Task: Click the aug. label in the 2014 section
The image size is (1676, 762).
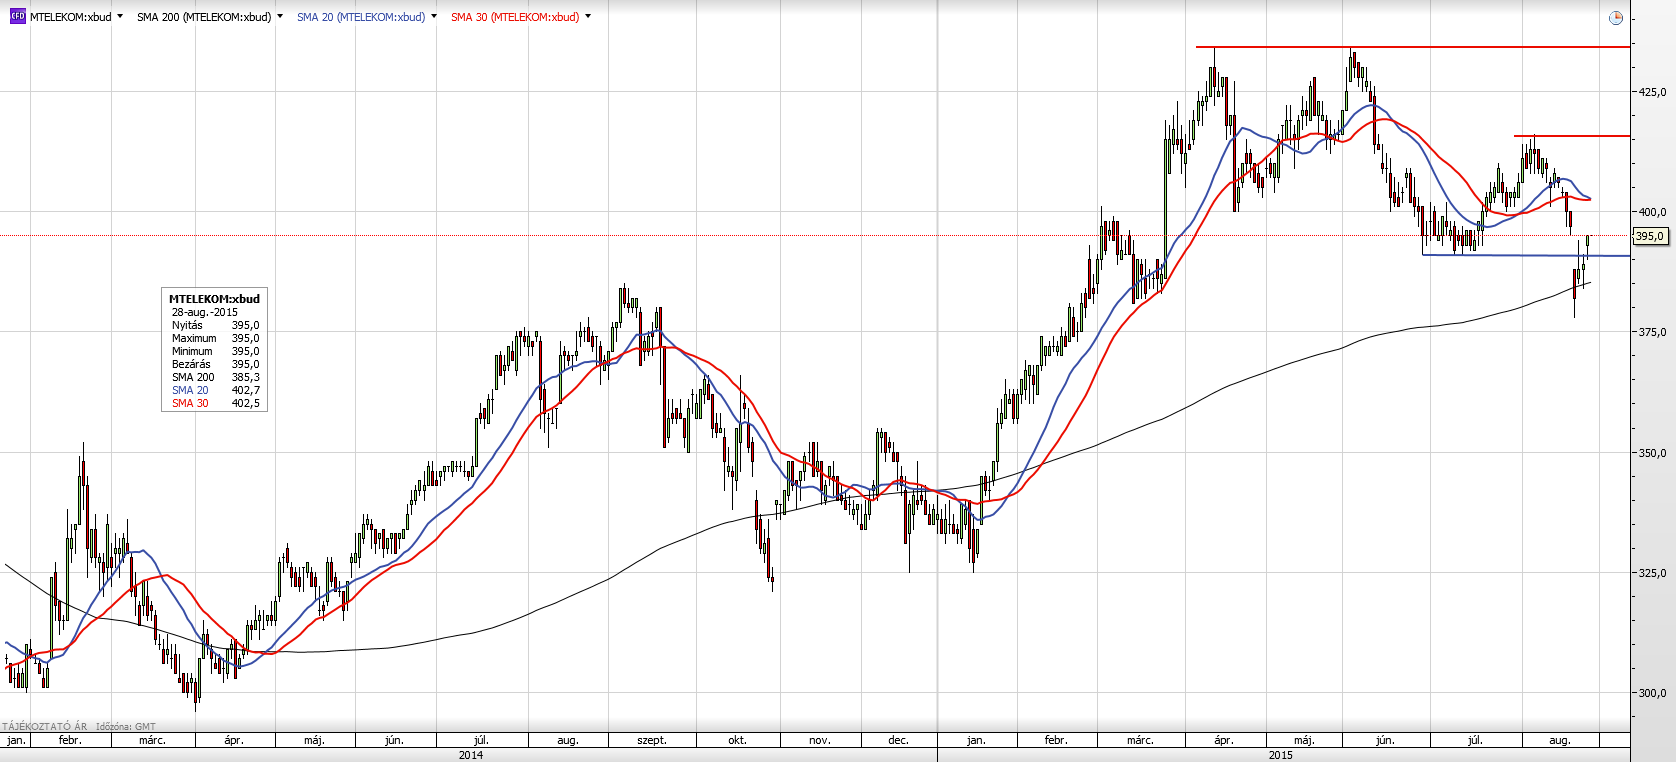Action: (568, 740)
